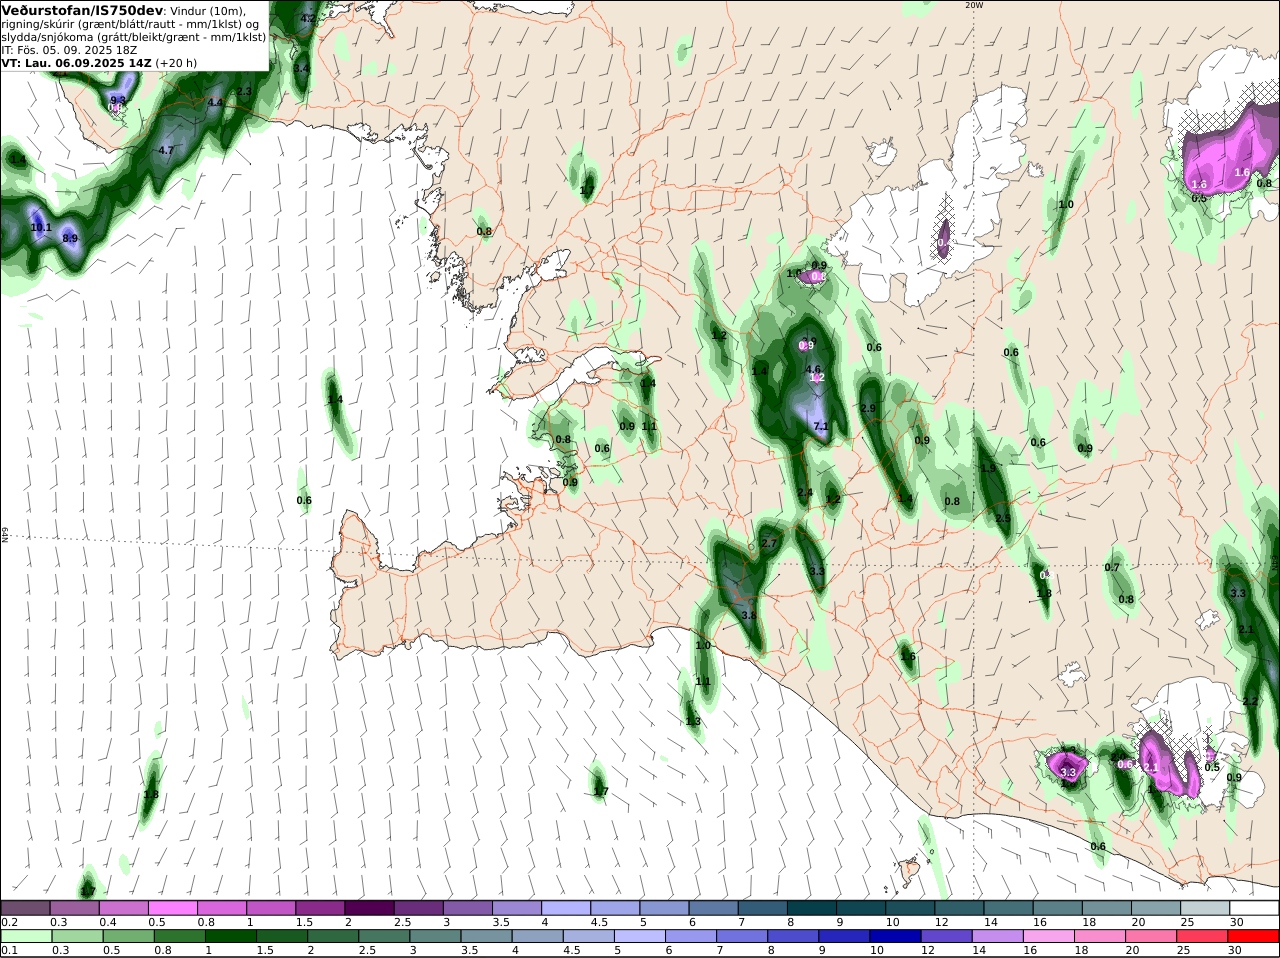Click the "0.1" label in the lower legend row

(x=9, y=950)
